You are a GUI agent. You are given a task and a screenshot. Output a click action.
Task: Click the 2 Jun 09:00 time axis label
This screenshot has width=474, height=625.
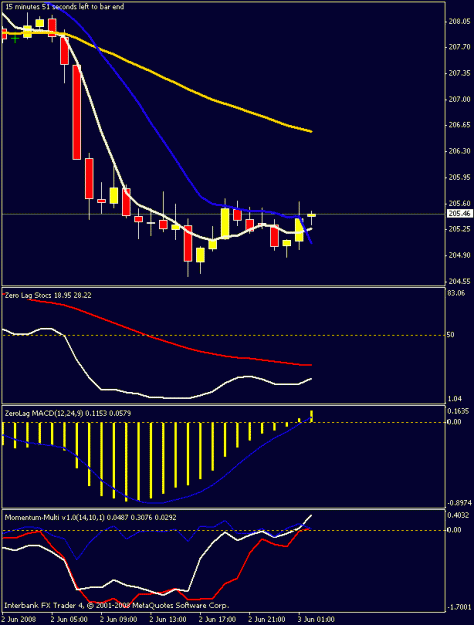[x=118, y=619]
